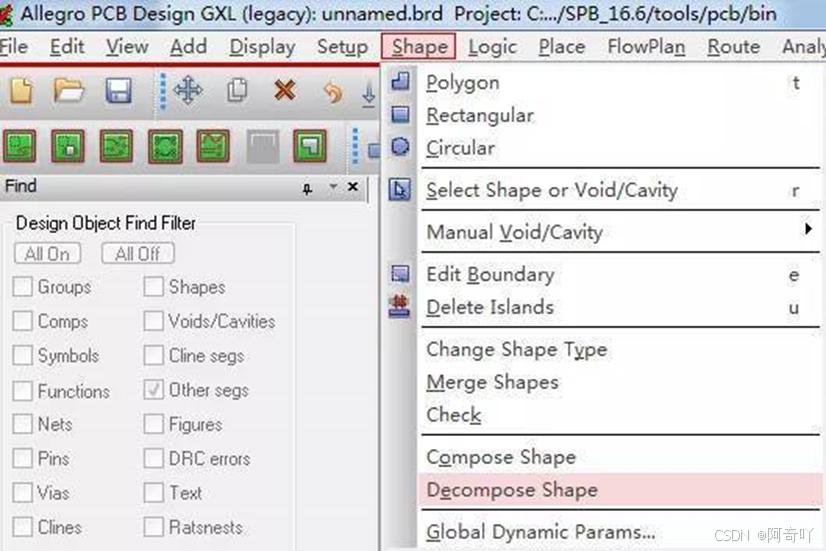Viewport: 826px width, 551px height.
Task: Click the fifth green board icon in second row
Action: [x=213, y=146]
